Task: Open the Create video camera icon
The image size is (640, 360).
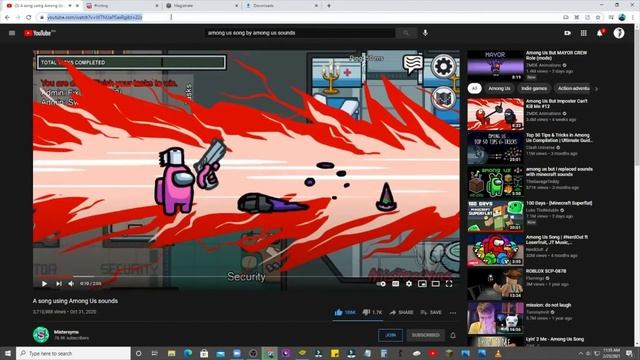Action: pos(567,33)
